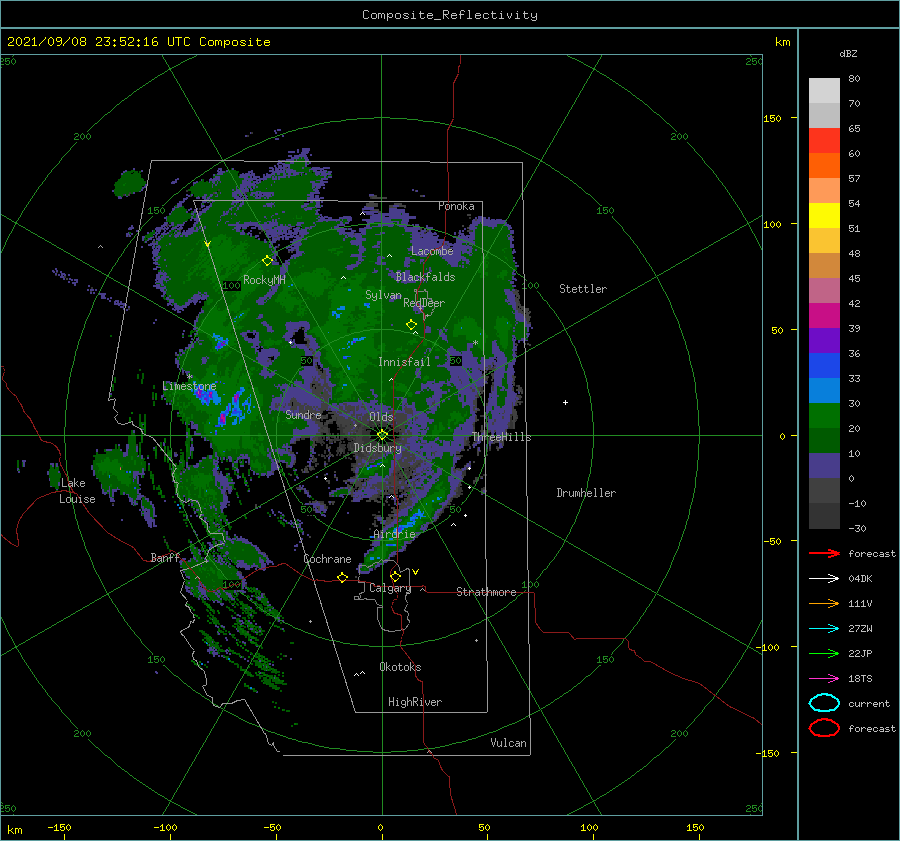Click the dBZ legend heading
This screenshot has height=841, width=900.
coord(848,53)
